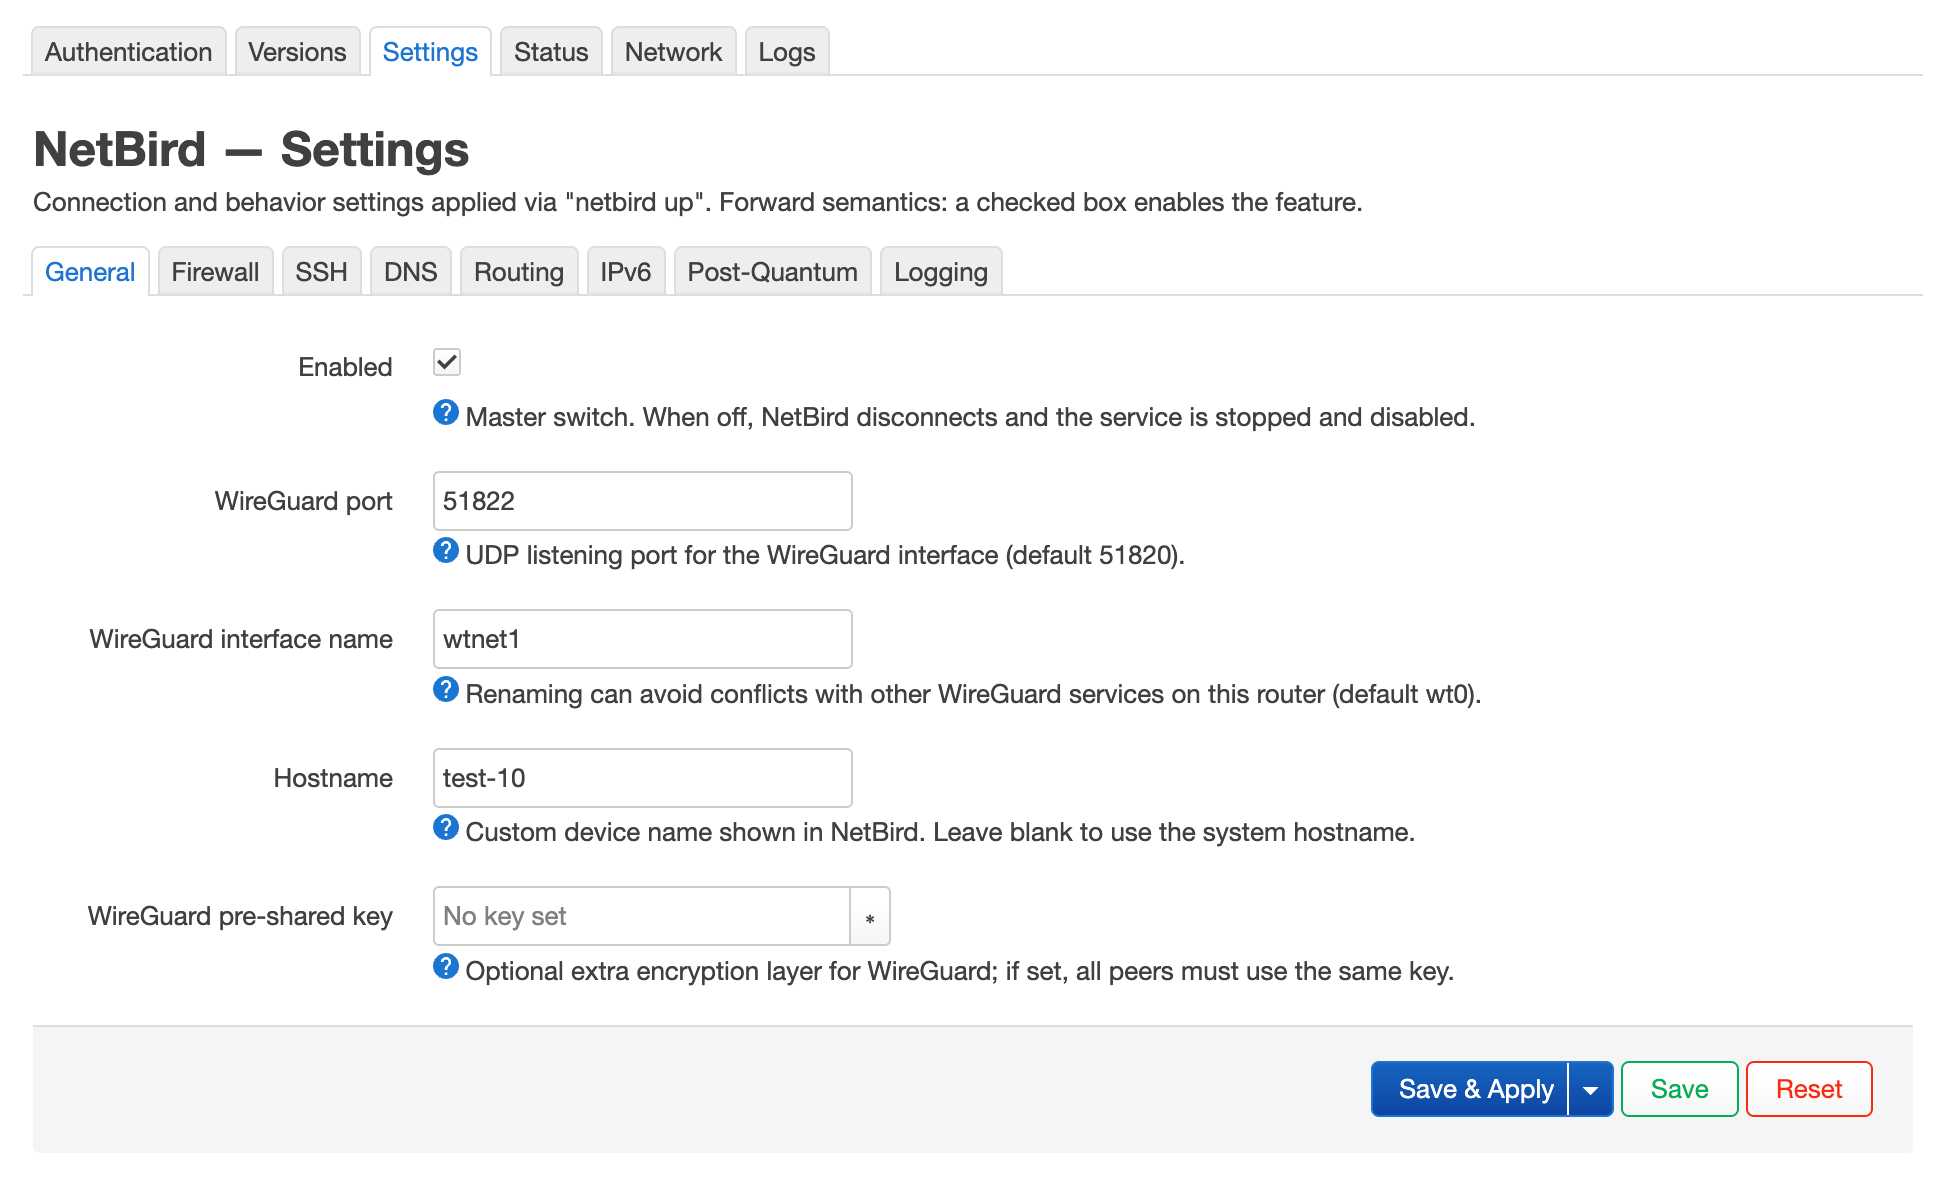This screenshot has width=1940, height=1196.
Task: Open the Logging sub-tab
Action: [941, 272]
